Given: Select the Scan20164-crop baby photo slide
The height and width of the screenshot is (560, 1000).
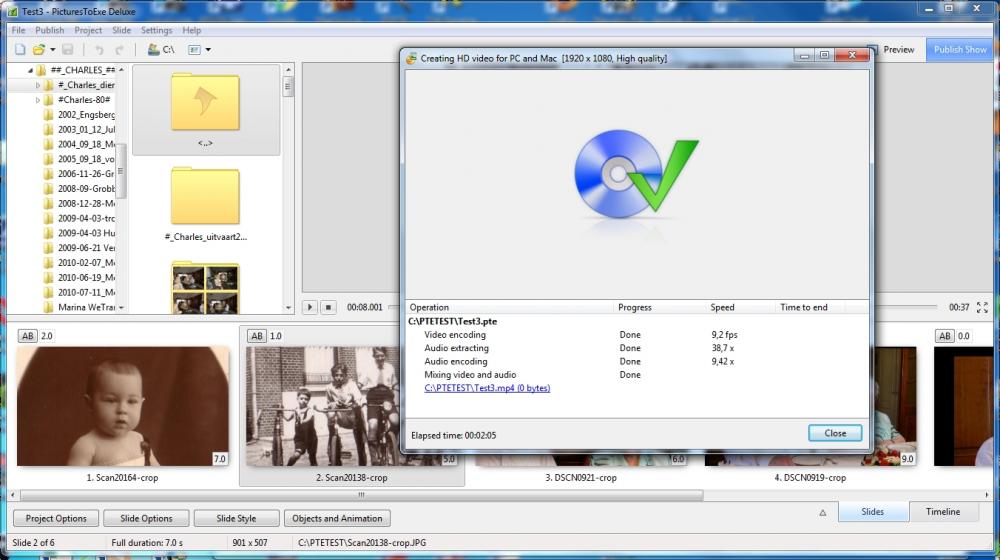Looking at the screenshot, I should pos(123,407).
